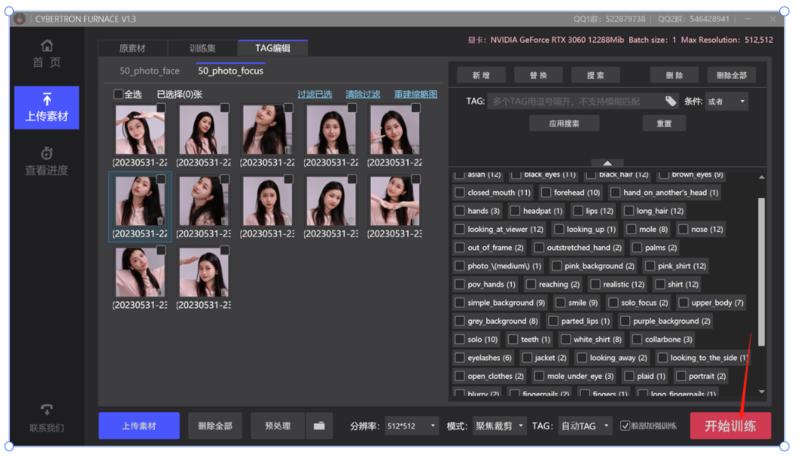Image resolution: width=800 pixels, height=457 pixels.
Task: Uncheck the 脸部加强训练 checkbox
Action: (x=625, y=426)
